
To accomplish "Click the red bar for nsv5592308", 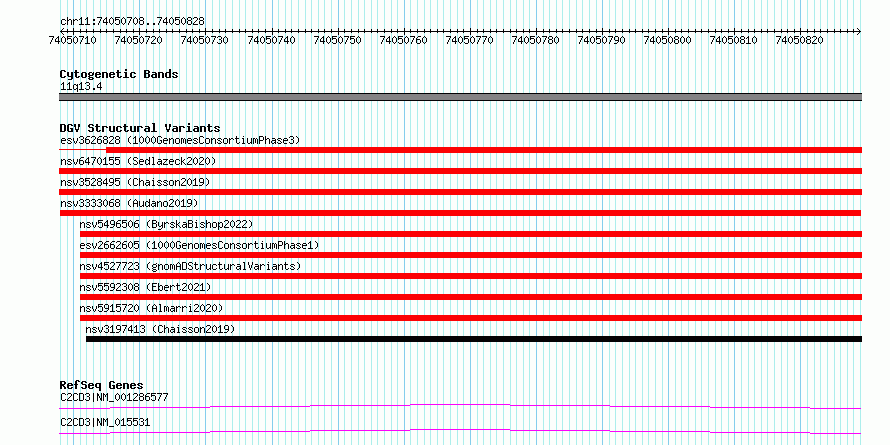I will tap(471, 297).
